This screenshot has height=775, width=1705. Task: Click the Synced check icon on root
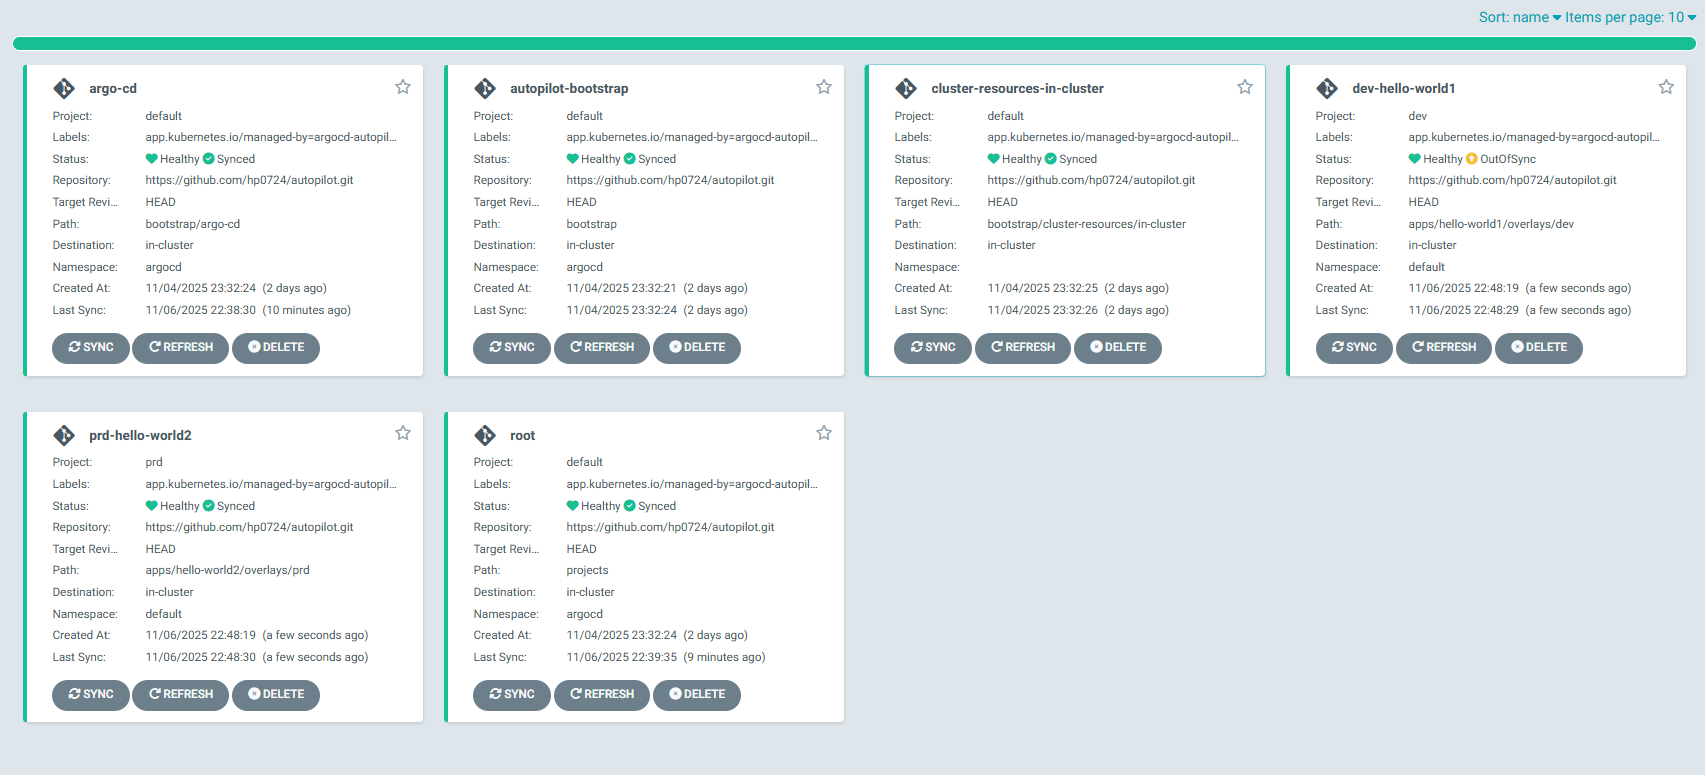point(630,506)
